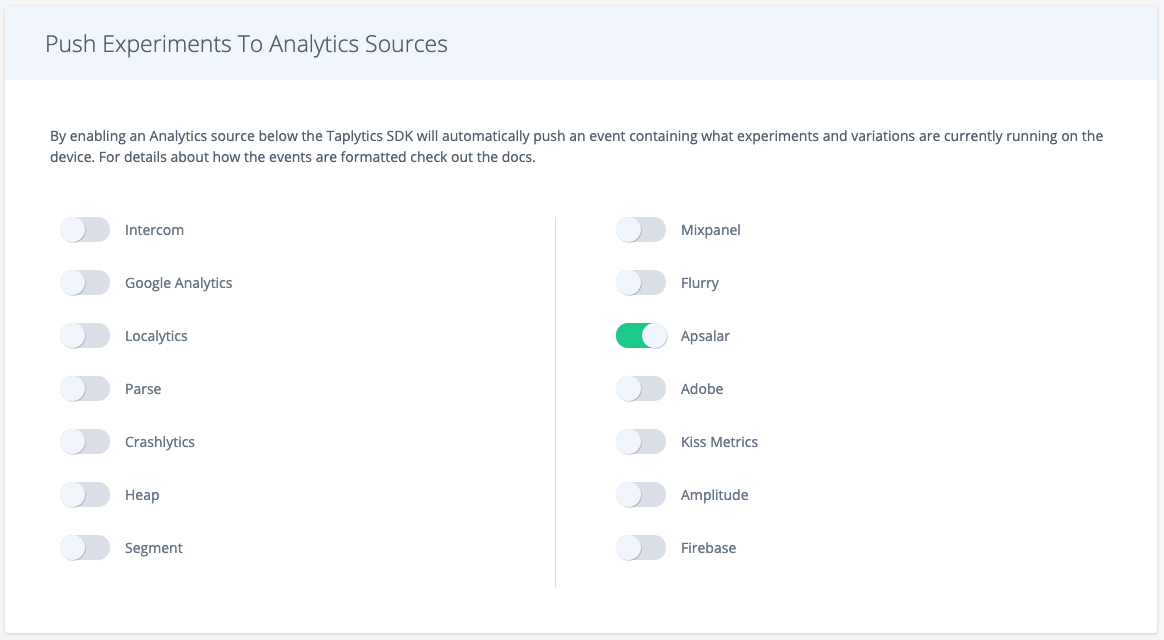Click the Apsalar label
Screen dimensions: 1164x640
pos(705,336)
